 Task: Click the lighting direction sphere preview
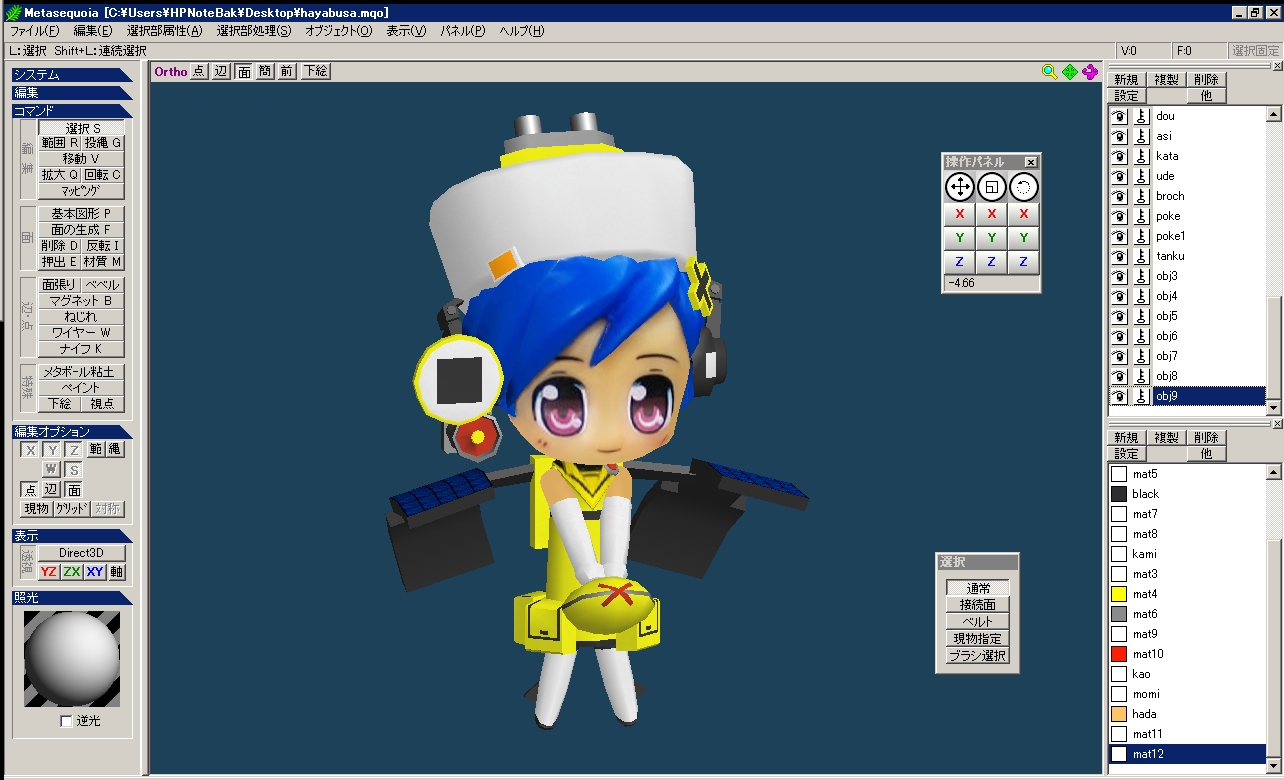click(72, 660)
